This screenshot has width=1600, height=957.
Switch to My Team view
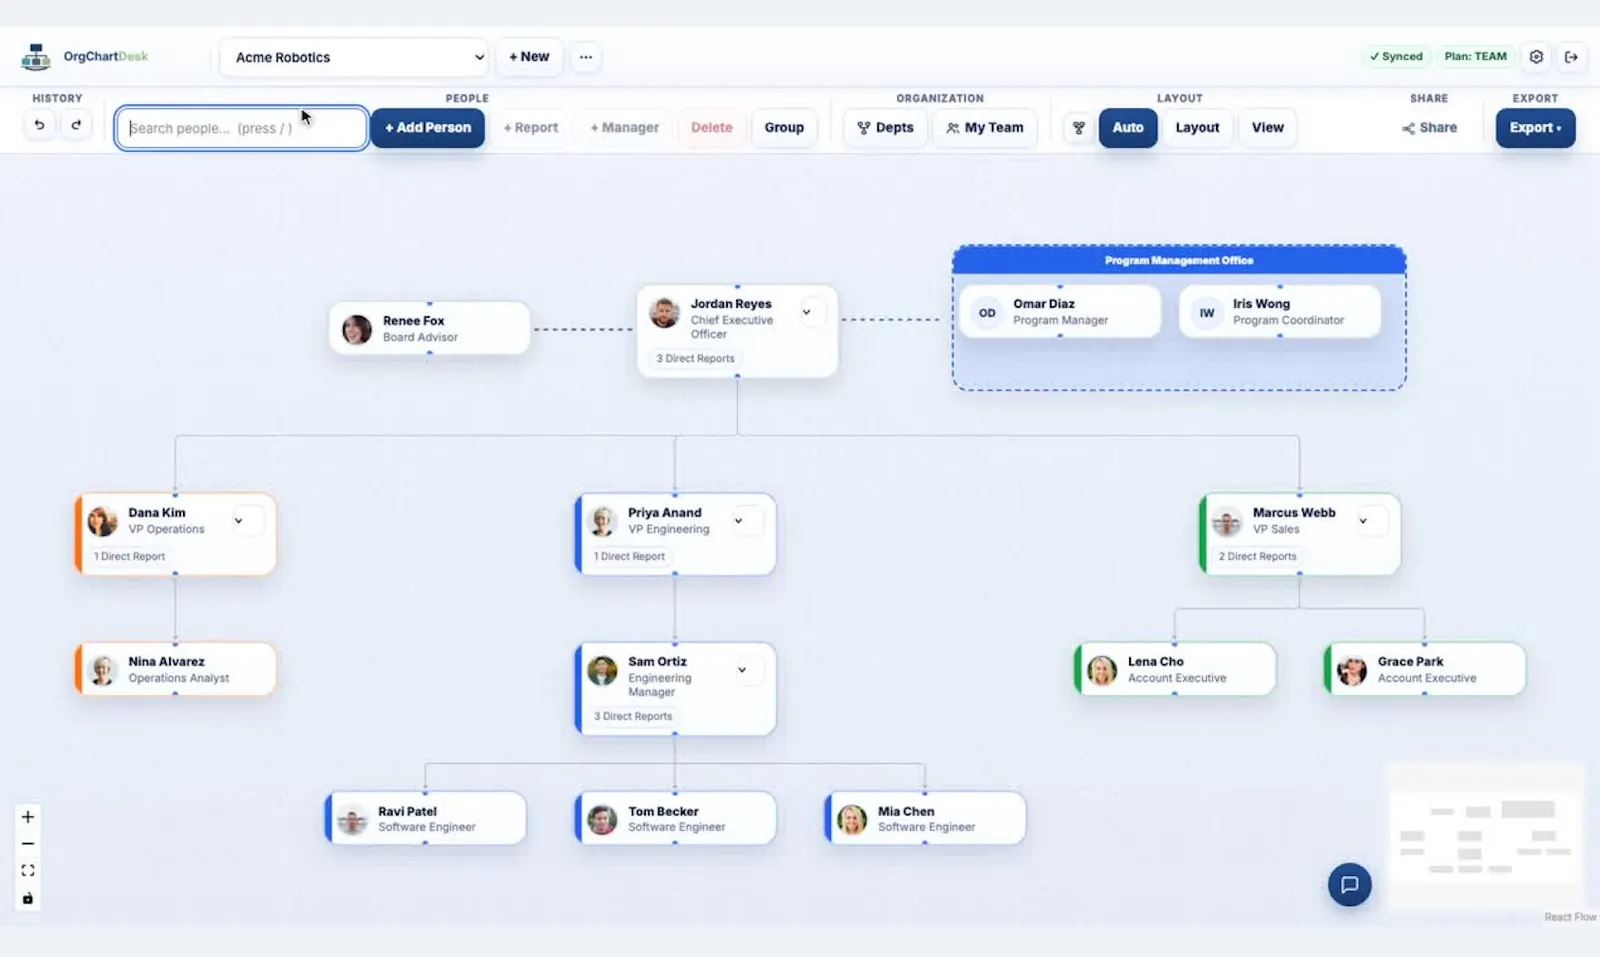(x=985, y=128)
